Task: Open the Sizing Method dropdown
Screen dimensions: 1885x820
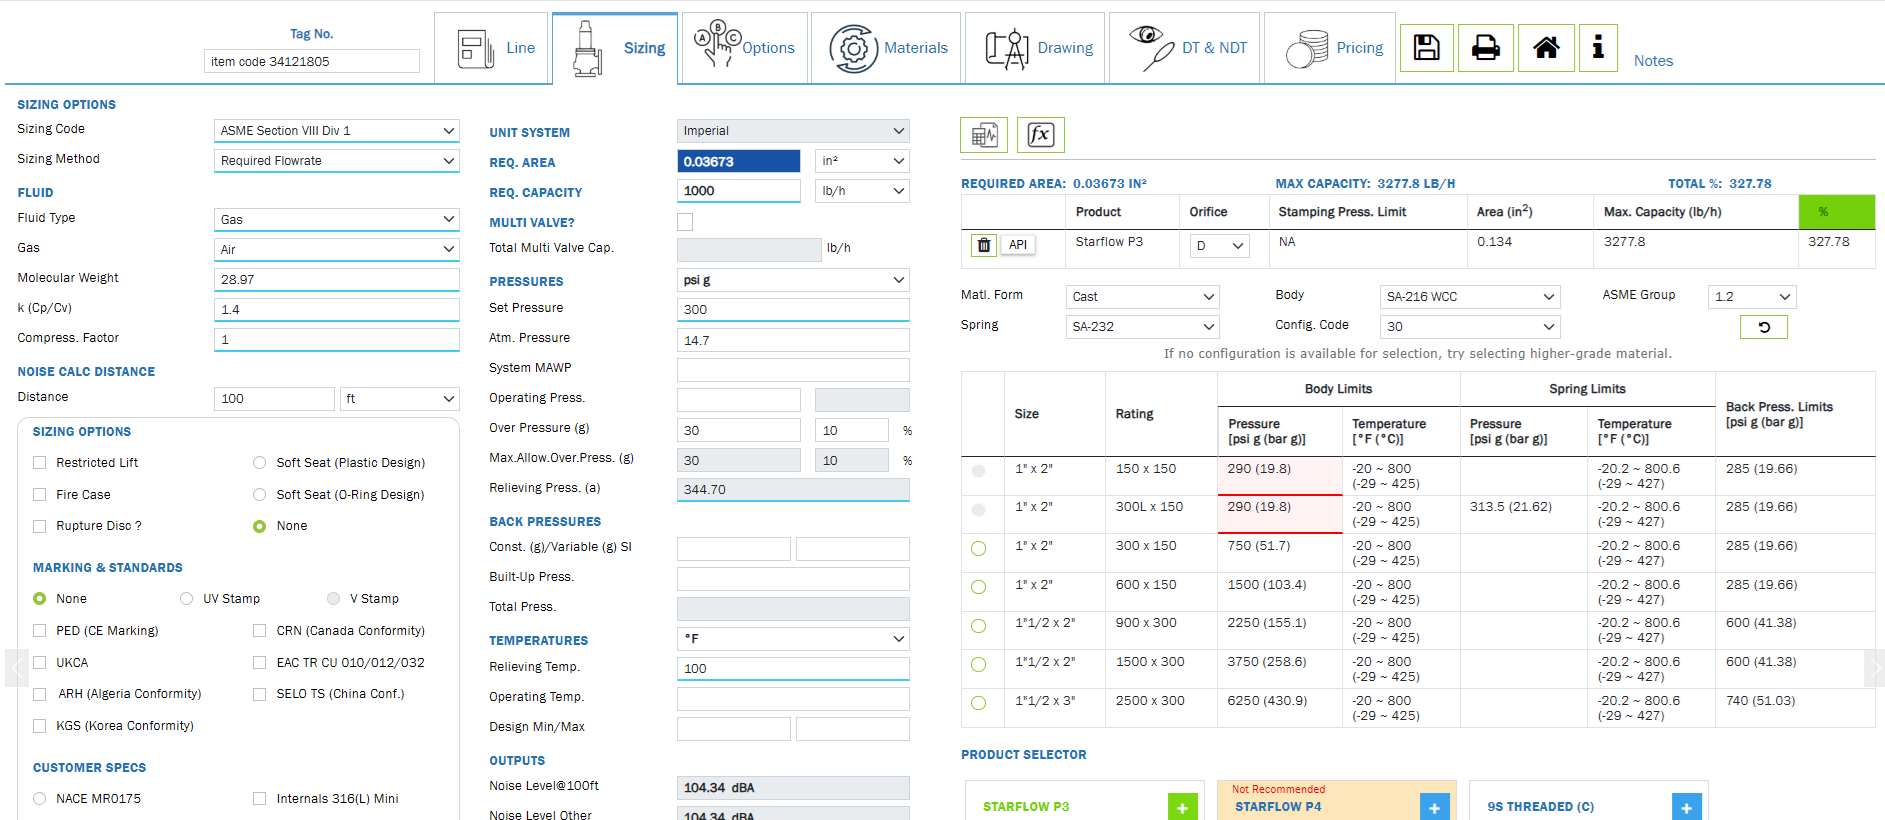Action: point(337,161)
